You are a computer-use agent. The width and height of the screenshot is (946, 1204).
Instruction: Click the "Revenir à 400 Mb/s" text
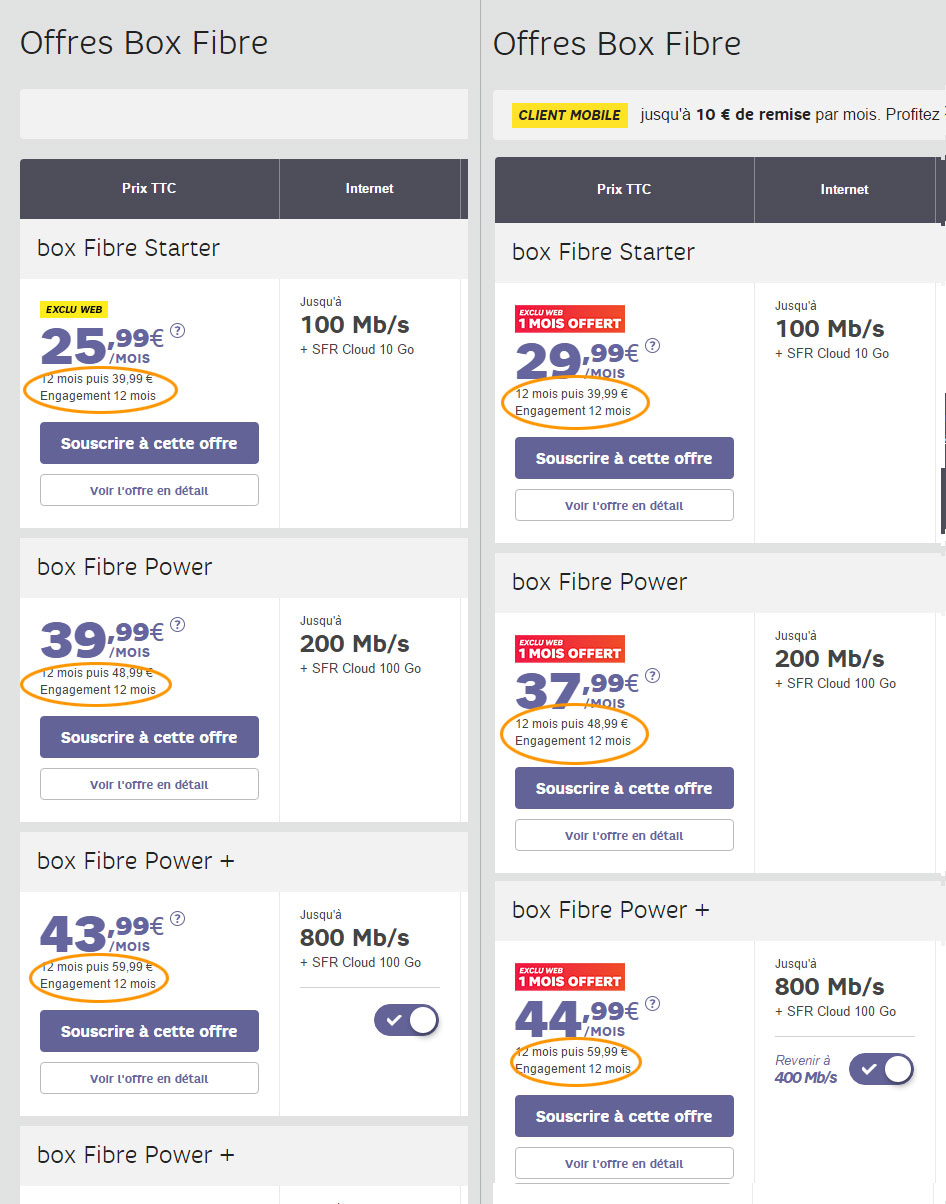point(805,1069)
